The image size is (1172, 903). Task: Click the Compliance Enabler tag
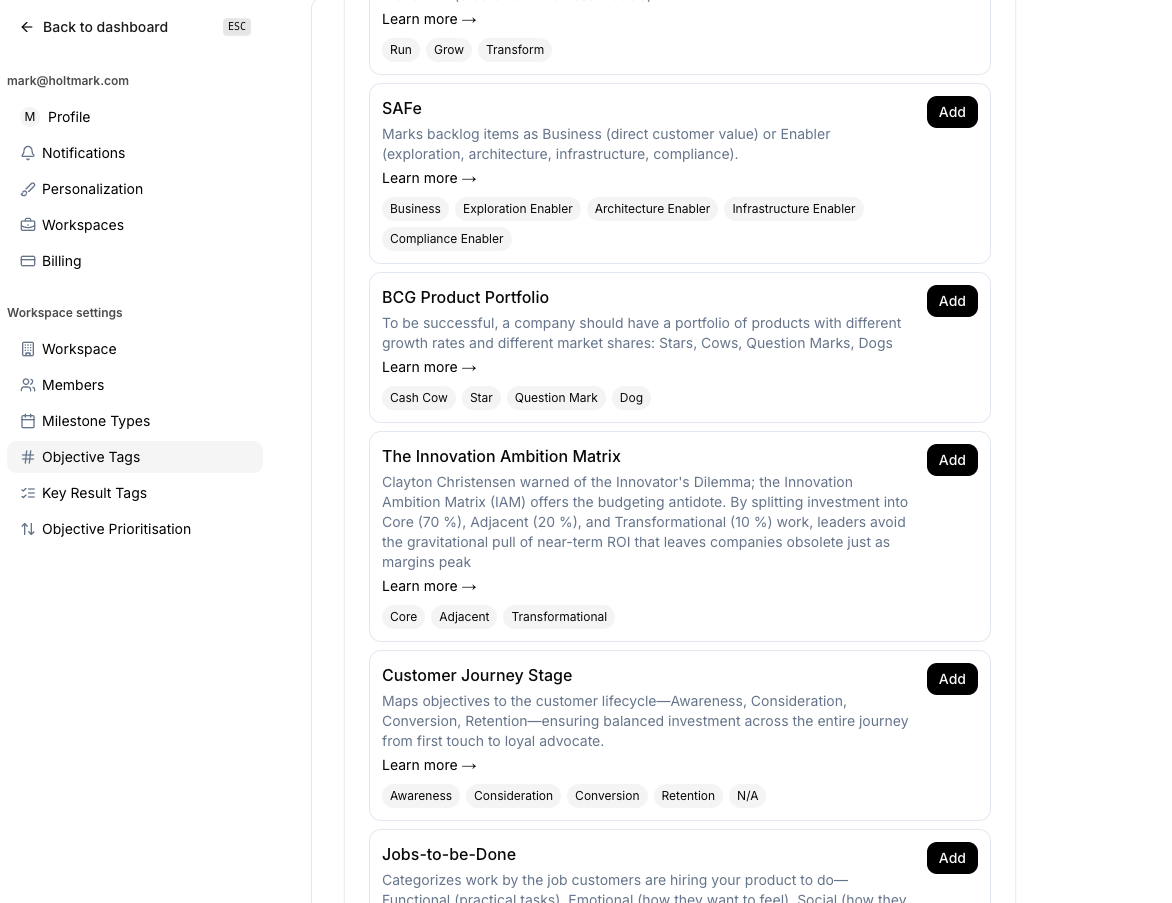446,239
